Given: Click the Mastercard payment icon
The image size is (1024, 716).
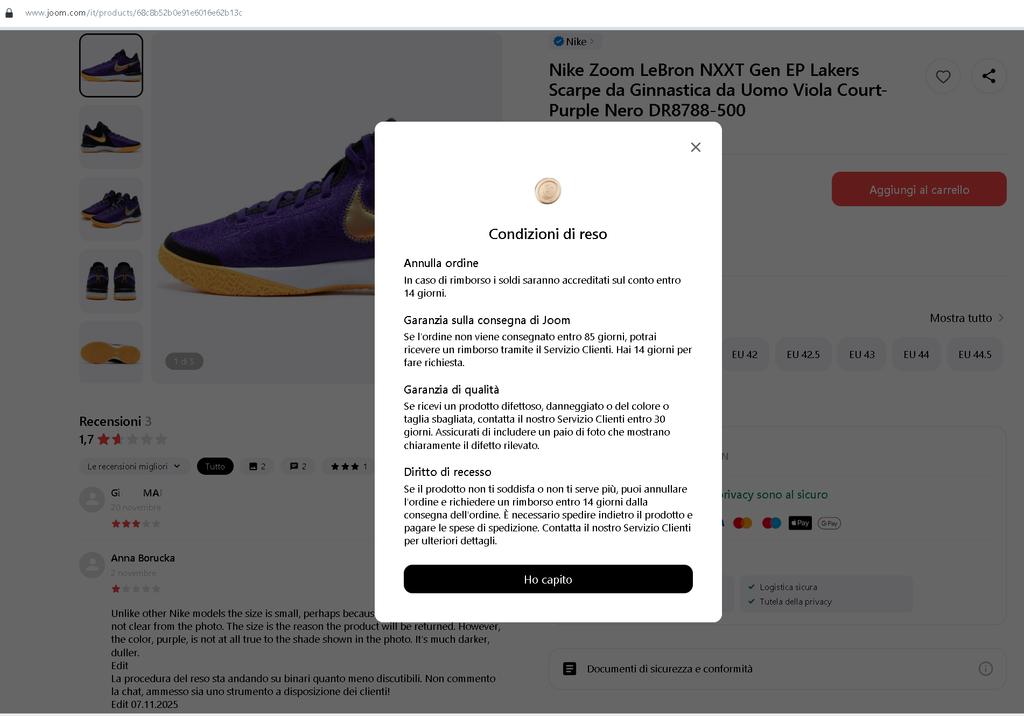Looking at the screenshot, I should click(x=742, y=523).
